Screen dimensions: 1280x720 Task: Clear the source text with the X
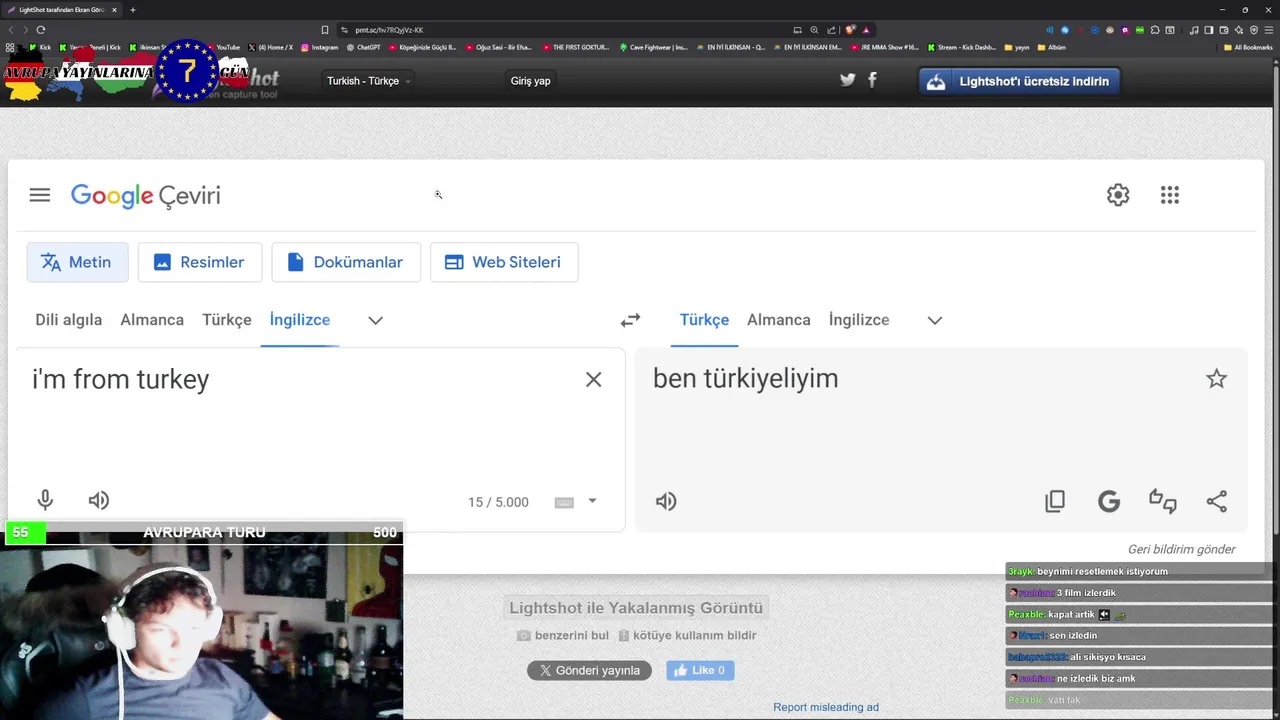(594, 379)
